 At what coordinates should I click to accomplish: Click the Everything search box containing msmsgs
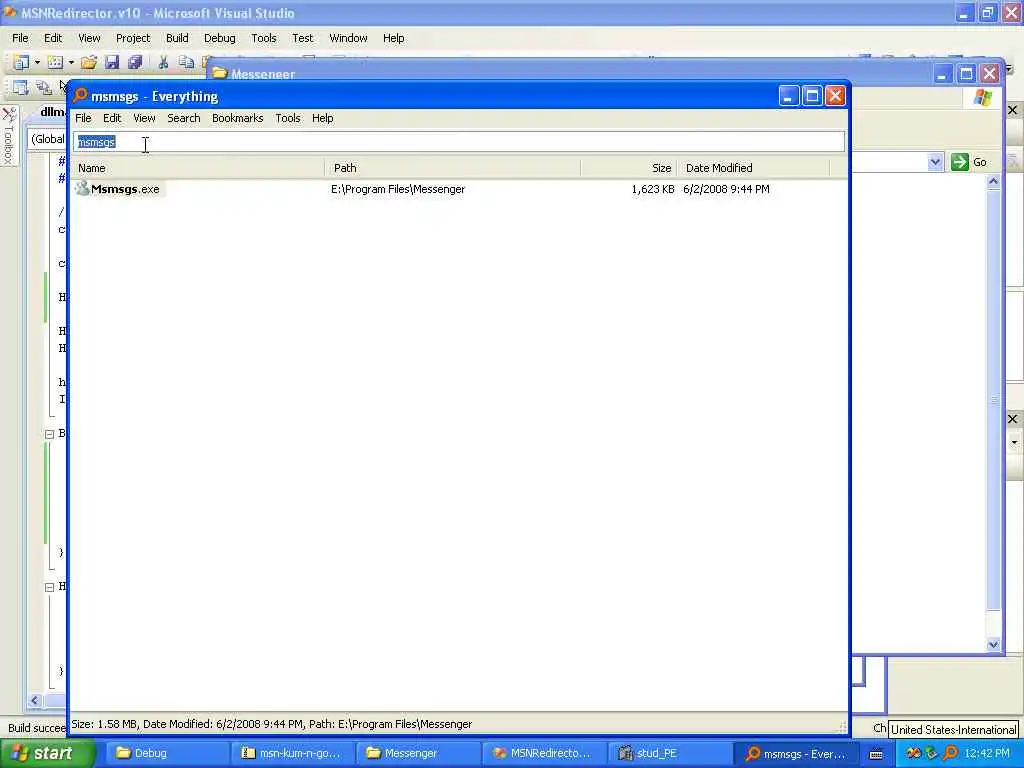click(x=458, y=142)
